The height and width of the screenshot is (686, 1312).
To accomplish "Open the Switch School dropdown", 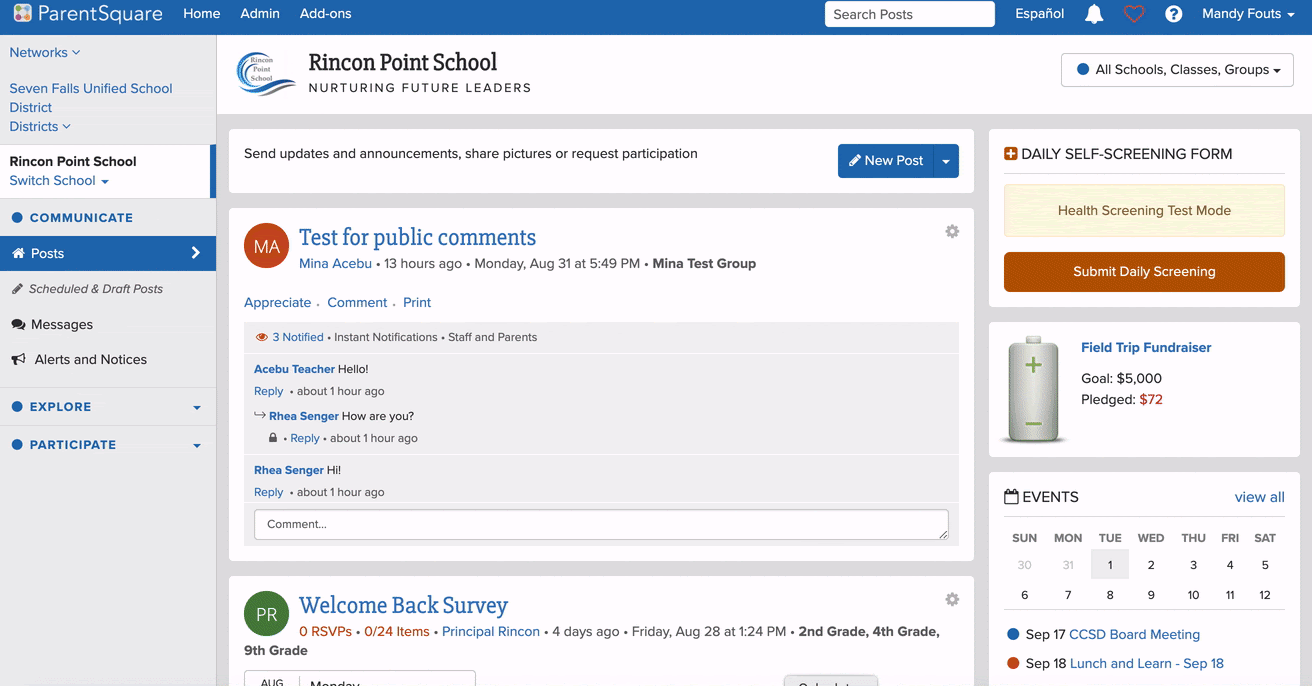I will 59,181.
